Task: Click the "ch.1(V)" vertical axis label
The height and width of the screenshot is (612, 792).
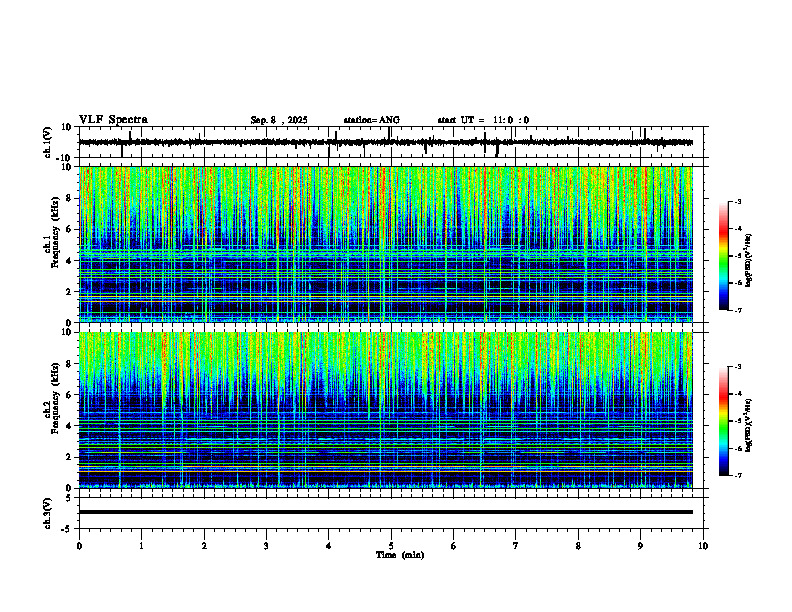Action: pos(48,143)
